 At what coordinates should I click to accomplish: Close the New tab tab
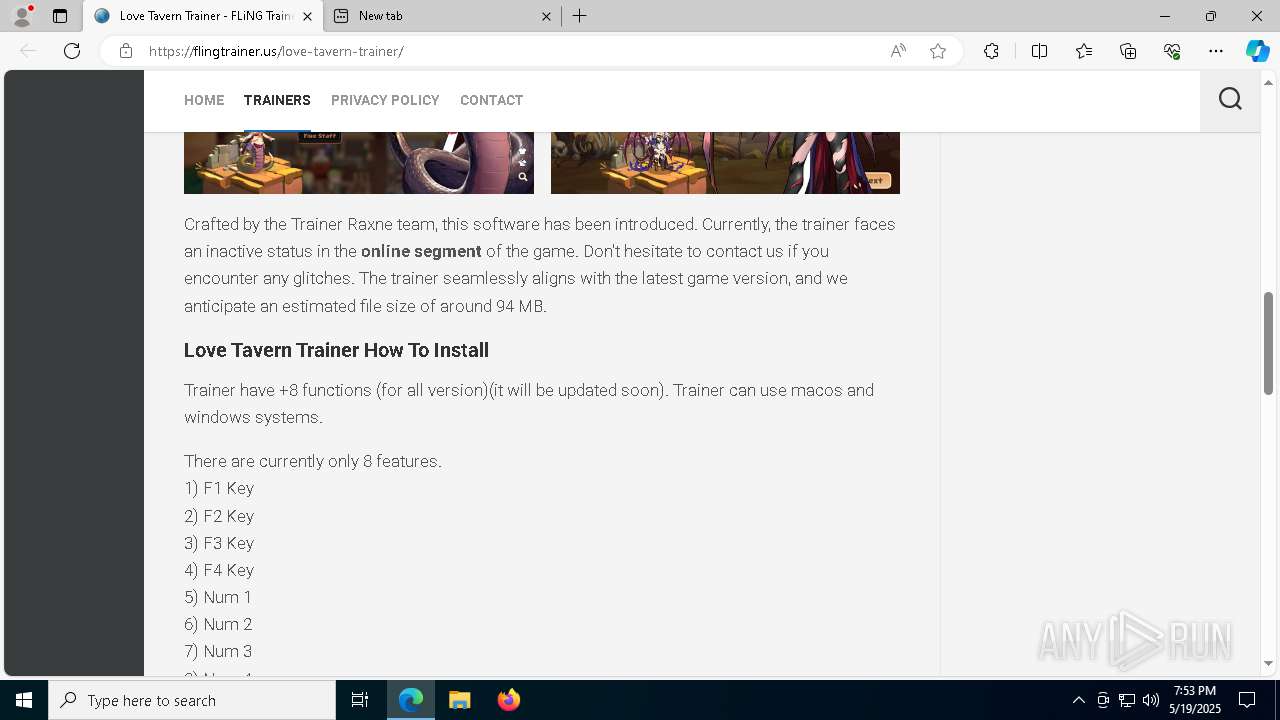546,16
